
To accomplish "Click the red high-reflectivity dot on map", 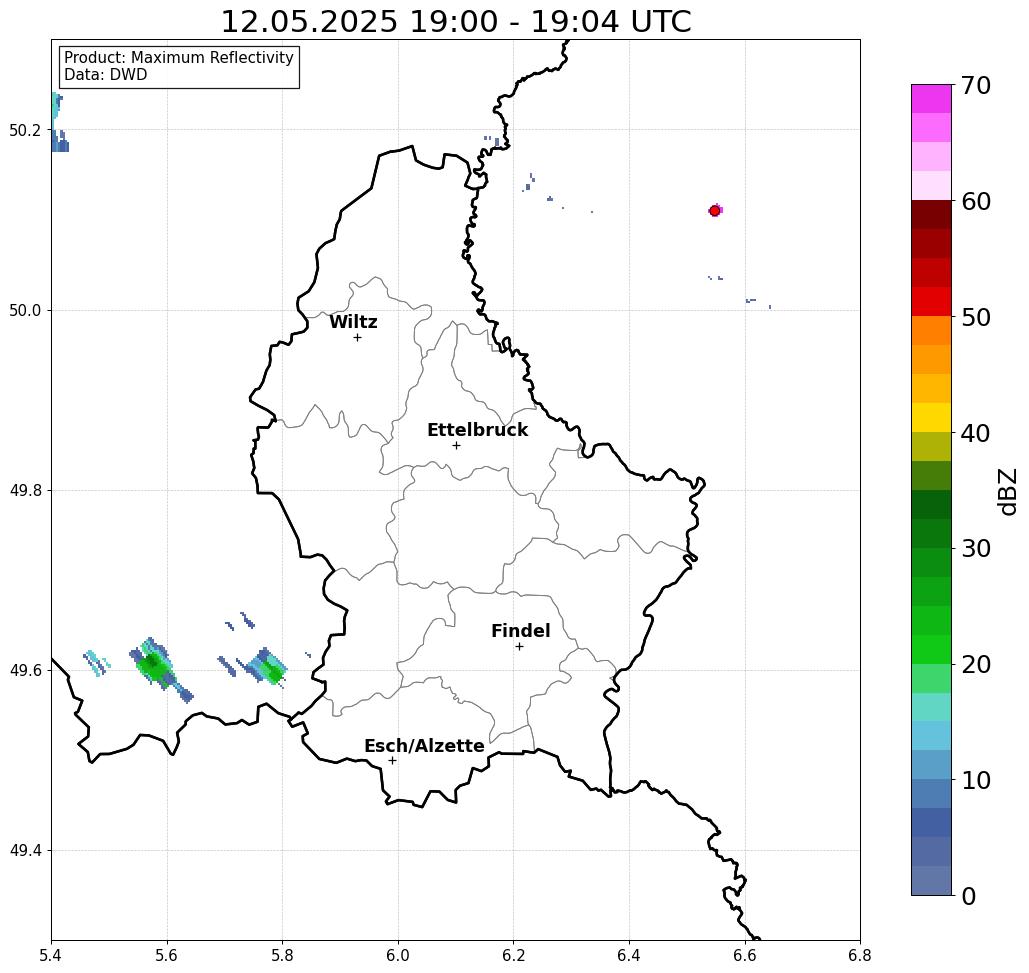I will tap(715, 211).
